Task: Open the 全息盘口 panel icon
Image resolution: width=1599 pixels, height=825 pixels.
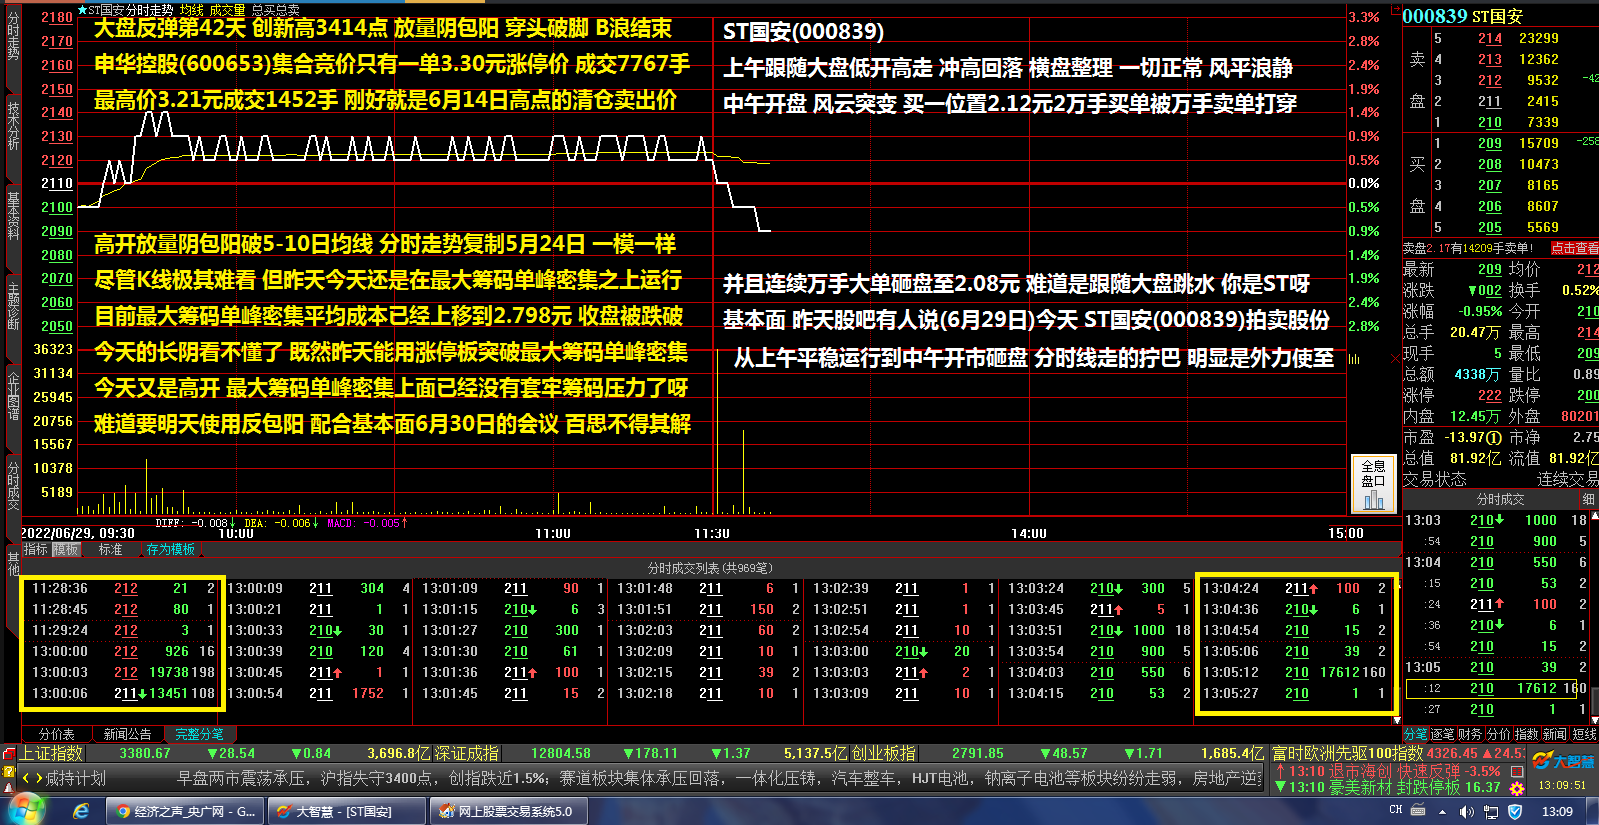Action: pos(1374,485)
